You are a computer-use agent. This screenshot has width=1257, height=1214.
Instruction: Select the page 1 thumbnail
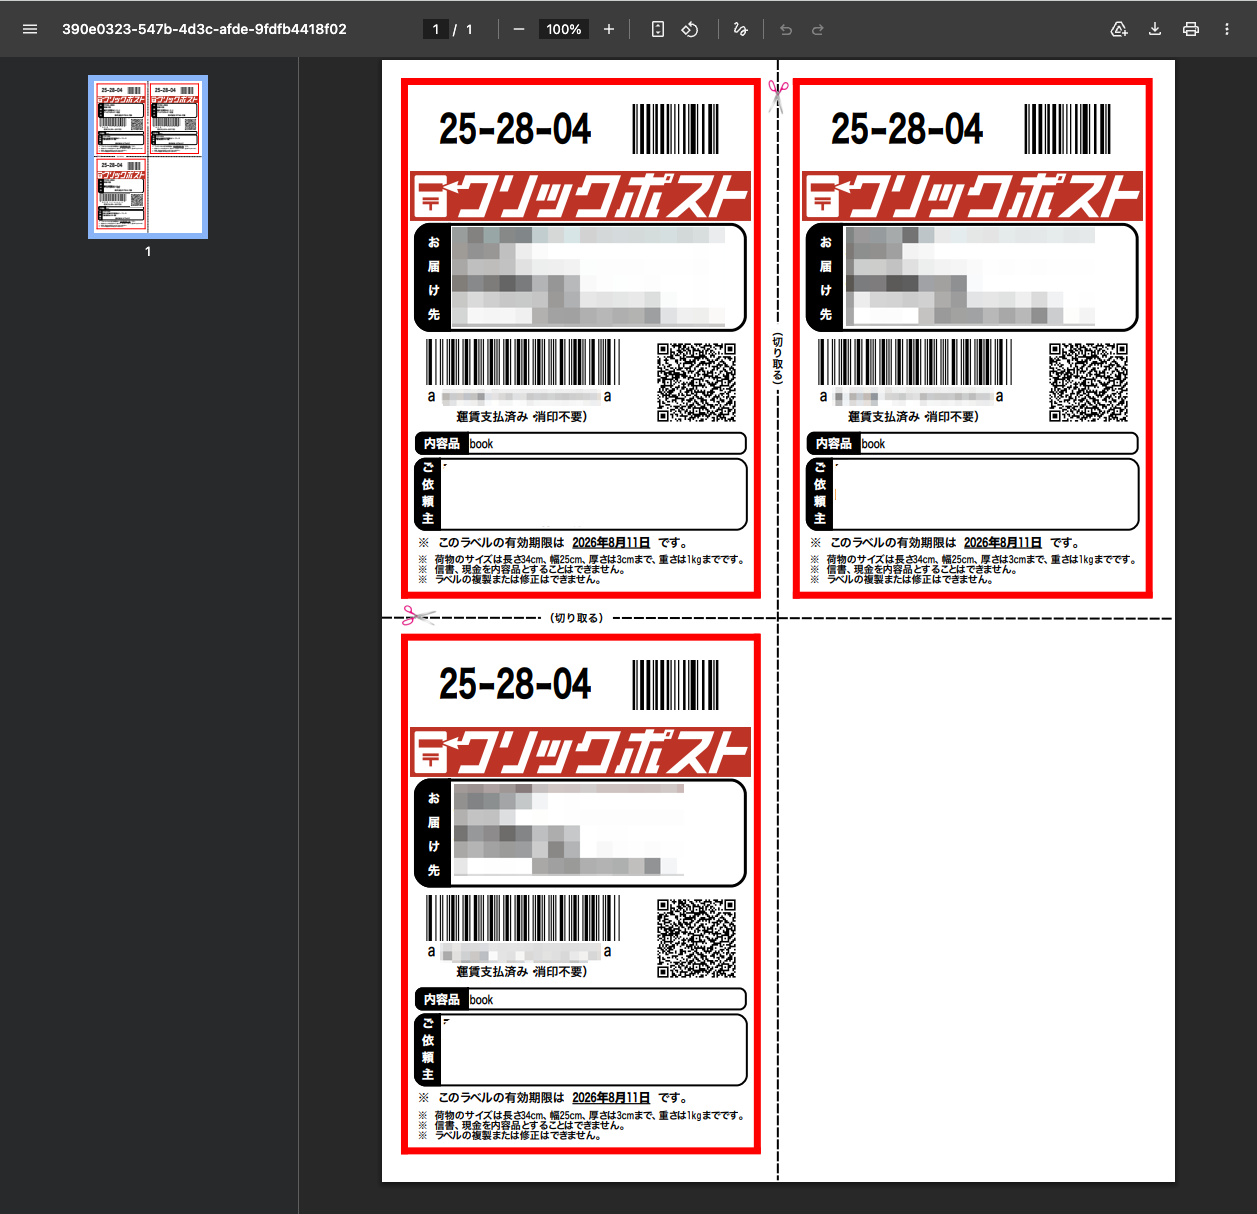[x=148, y=157]
